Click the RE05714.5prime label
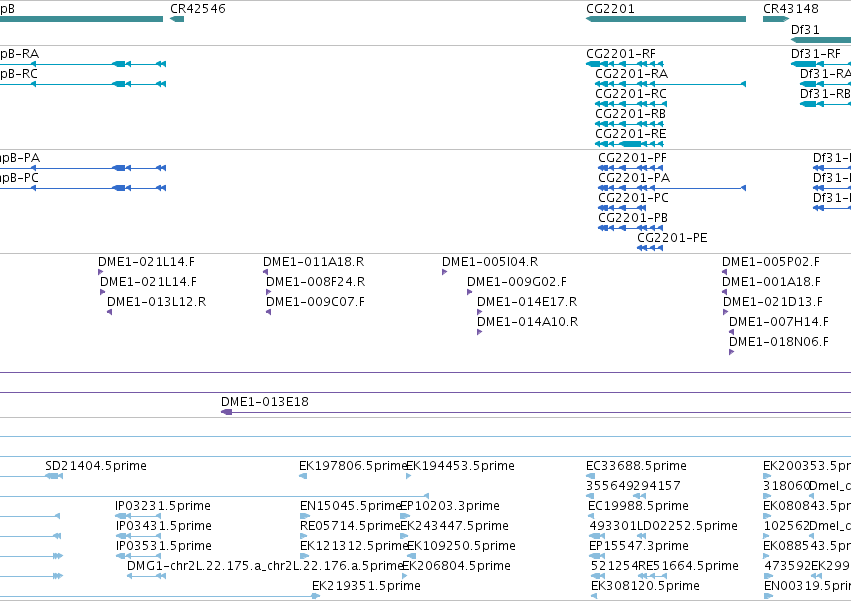 [350, 526]
